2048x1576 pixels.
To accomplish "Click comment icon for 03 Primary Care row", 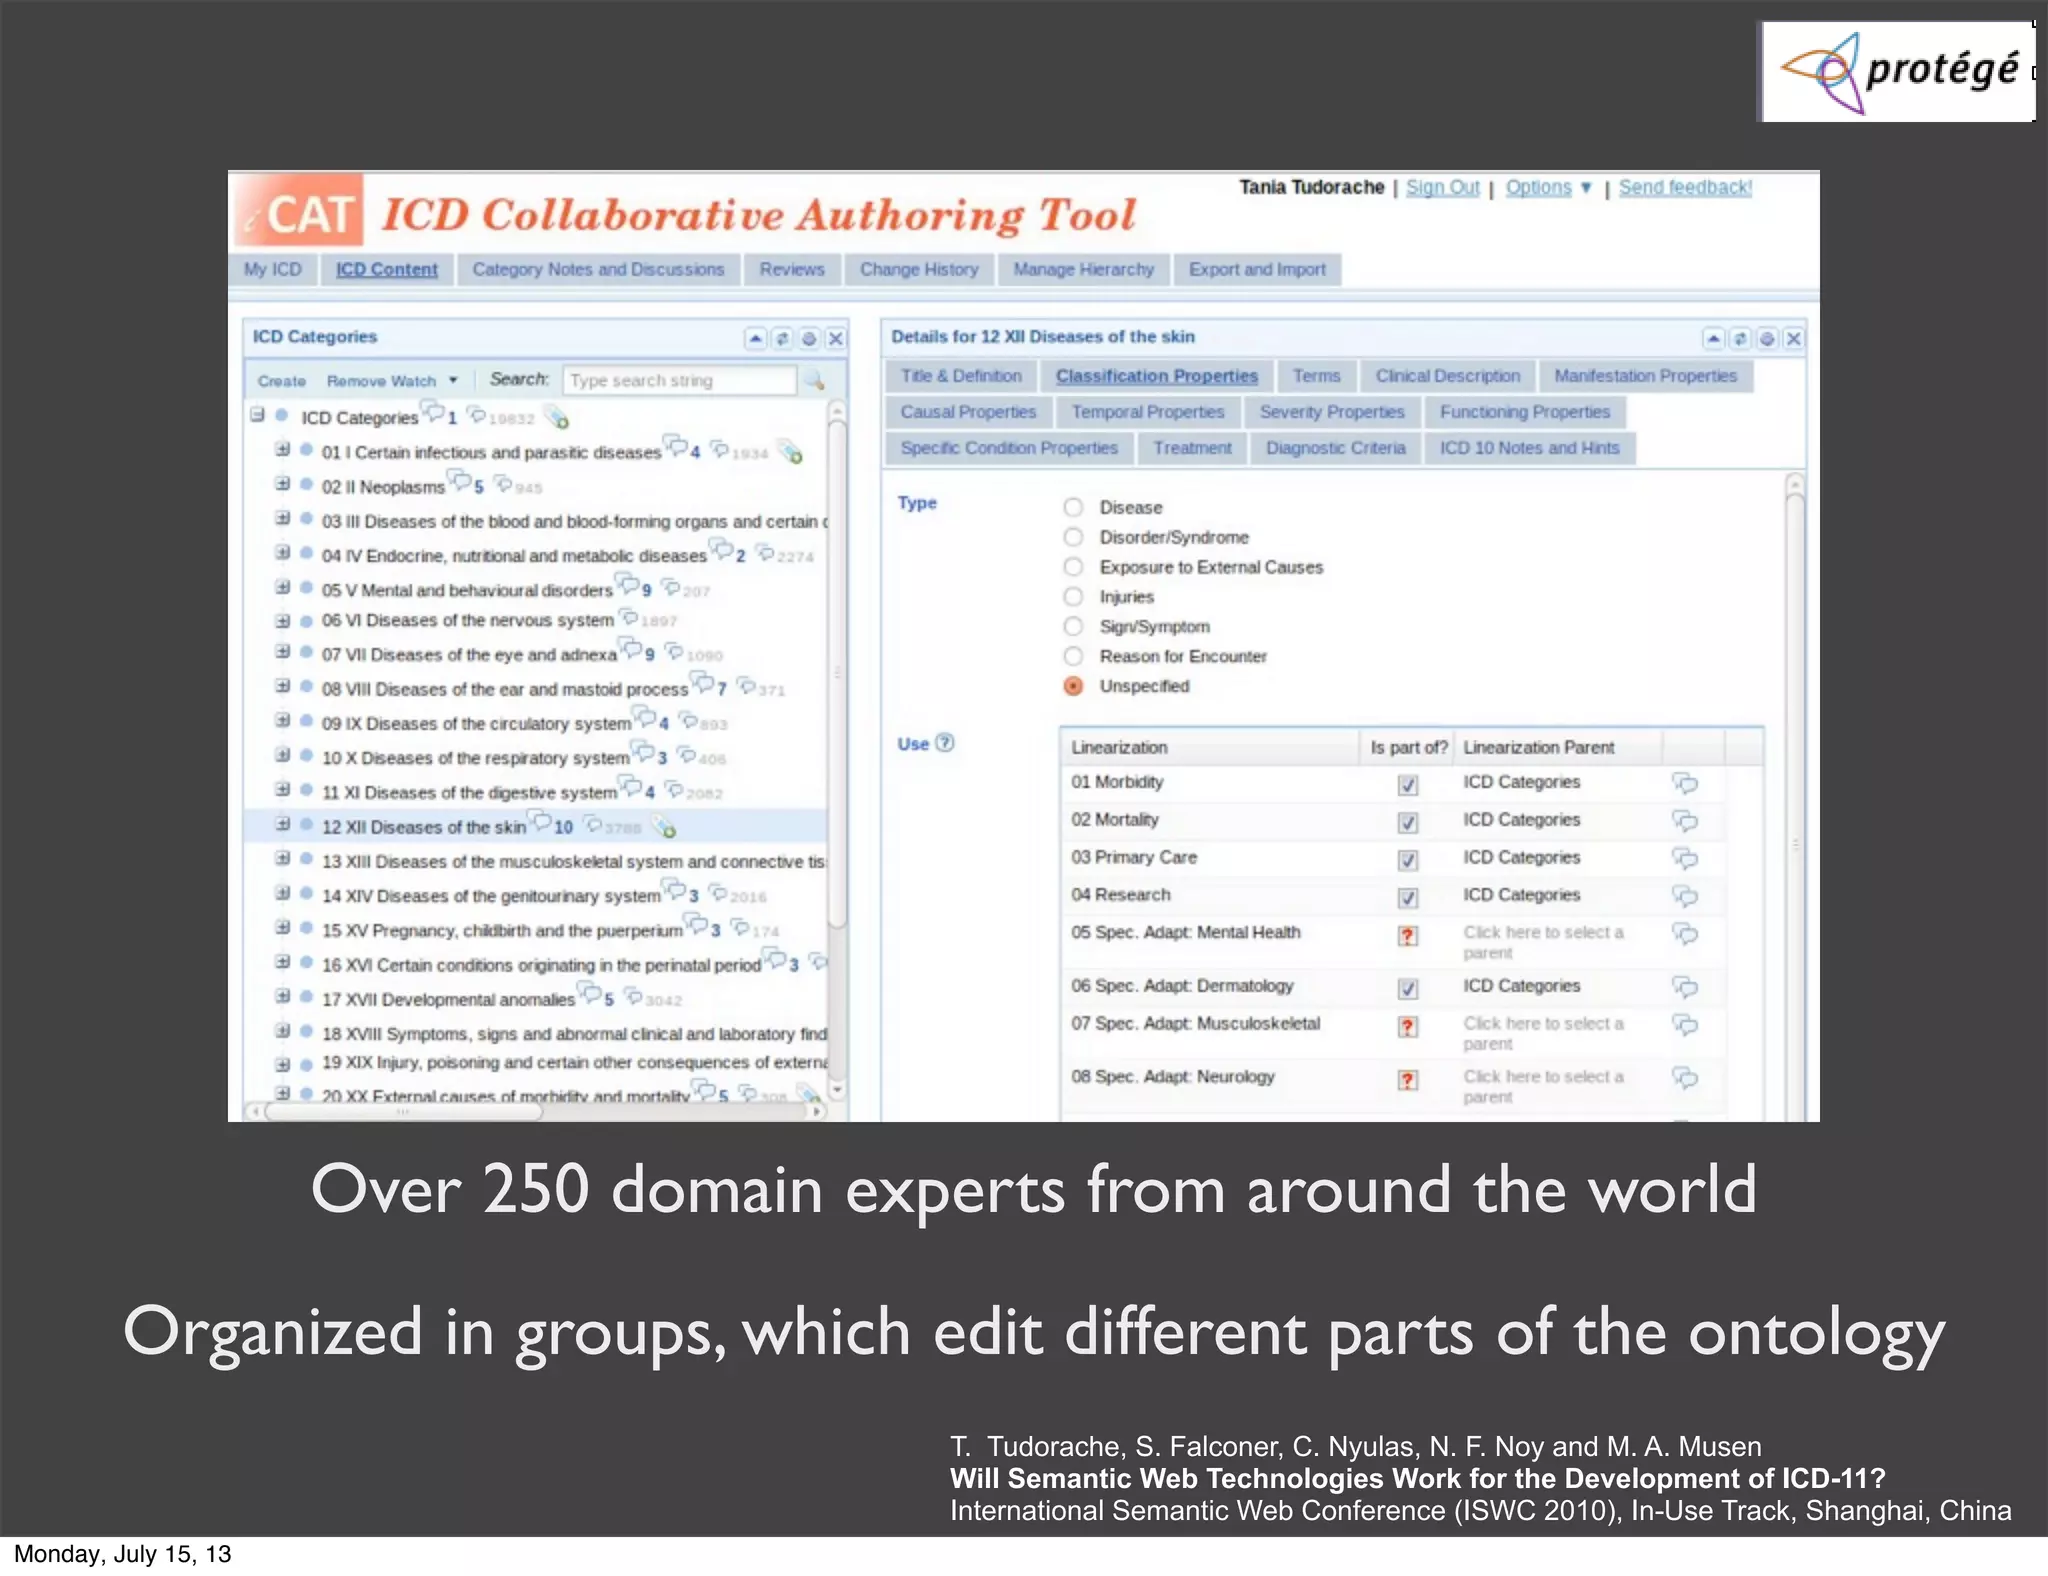I will (x=1685, y=858).
